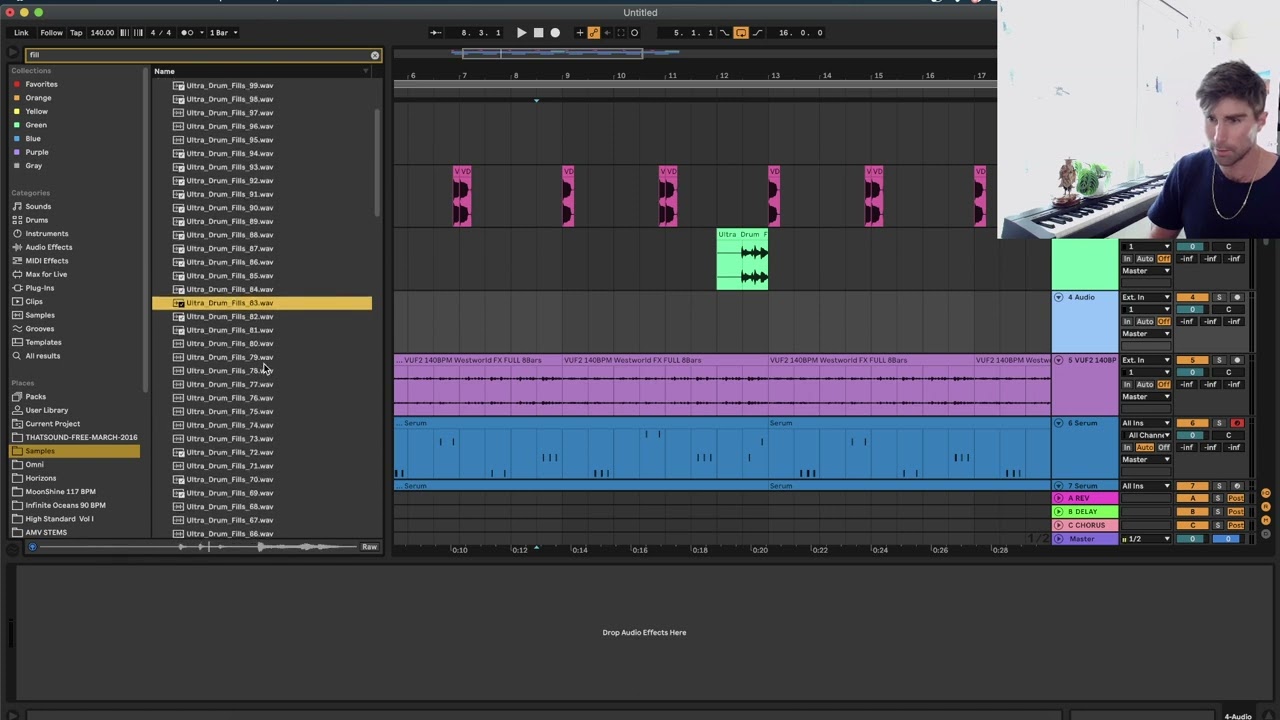Screen dimensions: 1280x720
Task: Open Drums category in browser
Action: 36,220
